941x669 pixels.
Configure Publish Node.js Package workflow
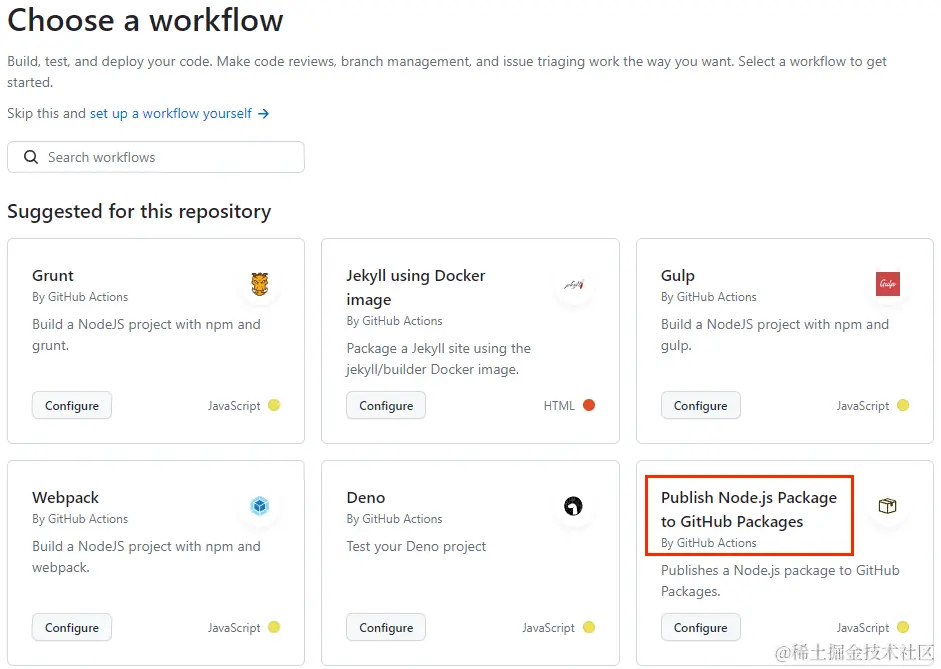click(700, 628)
